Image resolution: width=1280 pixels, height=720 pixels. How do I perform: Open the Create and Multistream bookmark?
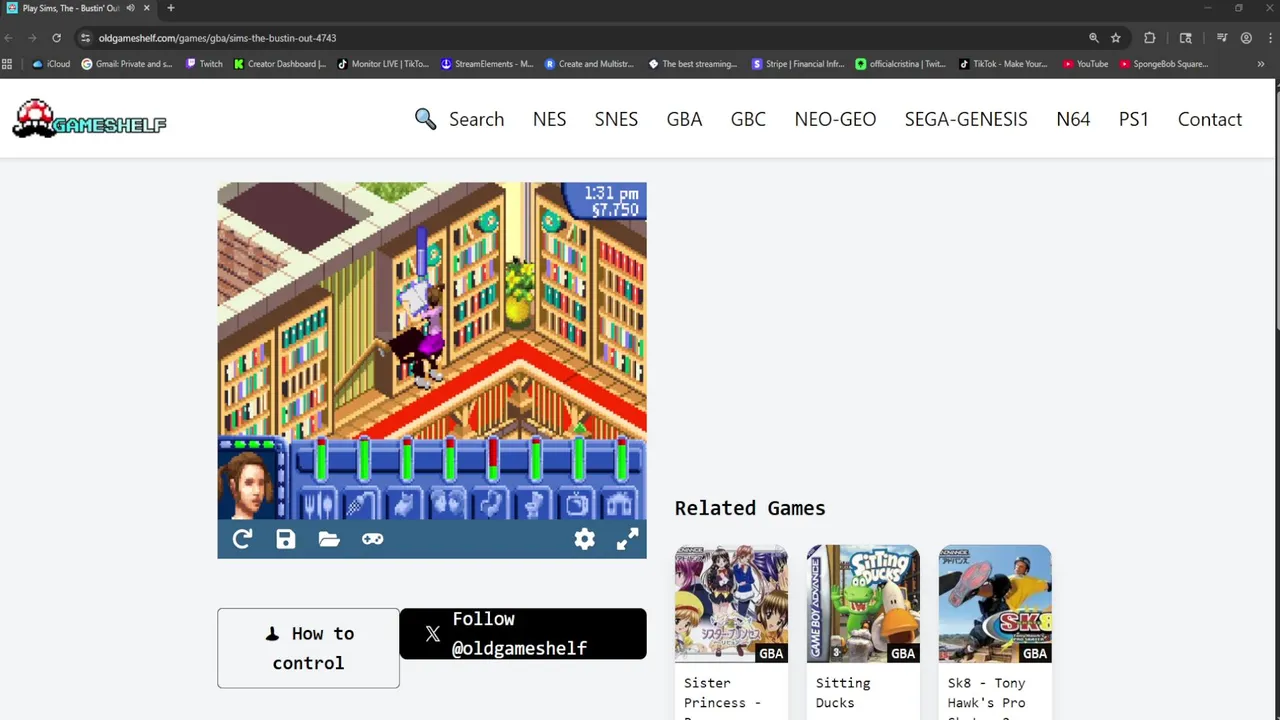(x=590, y=64)
